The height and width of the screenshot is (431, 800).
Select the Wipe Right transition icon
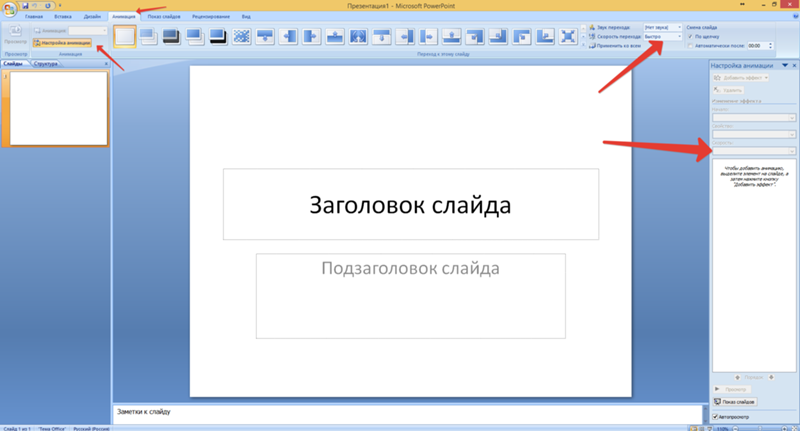click(312, 36)
